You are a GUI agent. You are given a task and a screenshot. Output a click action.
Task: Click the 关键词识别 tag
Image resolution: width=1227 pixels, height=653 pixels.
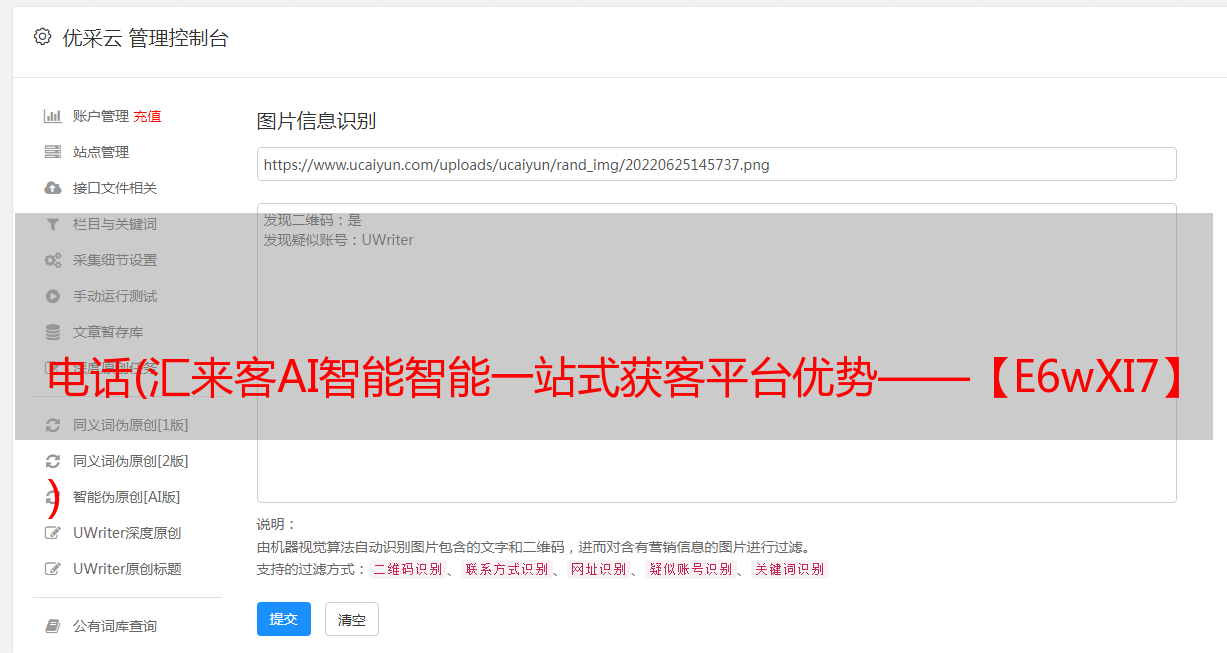point(790,569)
